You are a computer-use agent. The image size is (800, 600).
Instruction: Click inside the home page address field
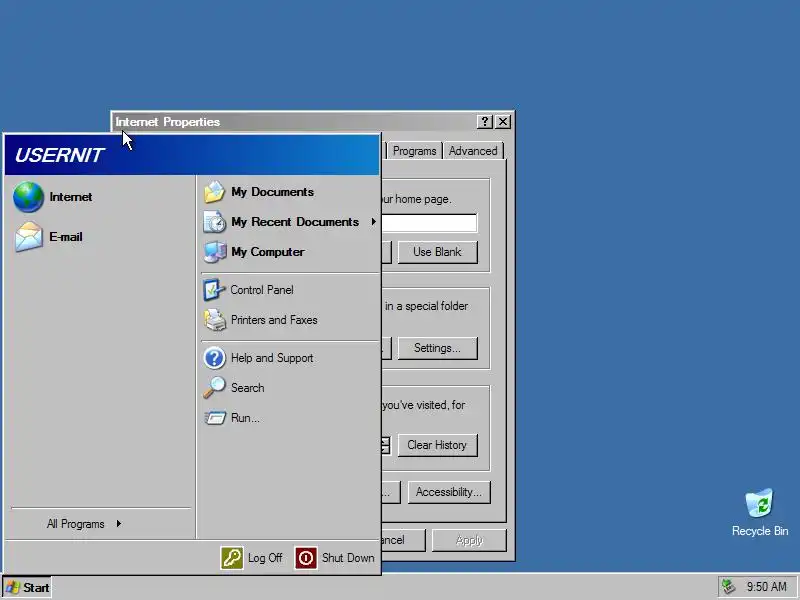(x=429, y=223)
